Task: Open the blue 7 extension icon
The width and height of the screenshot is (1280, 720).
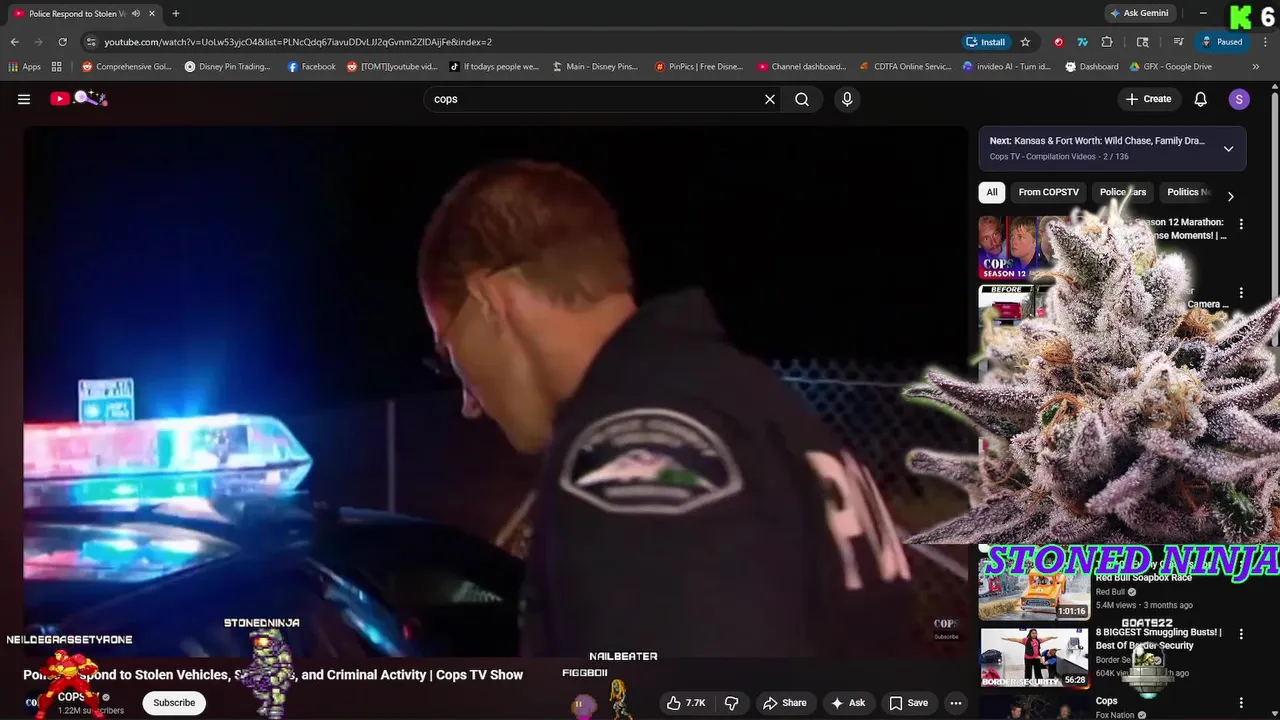Action: [1082, 42]
